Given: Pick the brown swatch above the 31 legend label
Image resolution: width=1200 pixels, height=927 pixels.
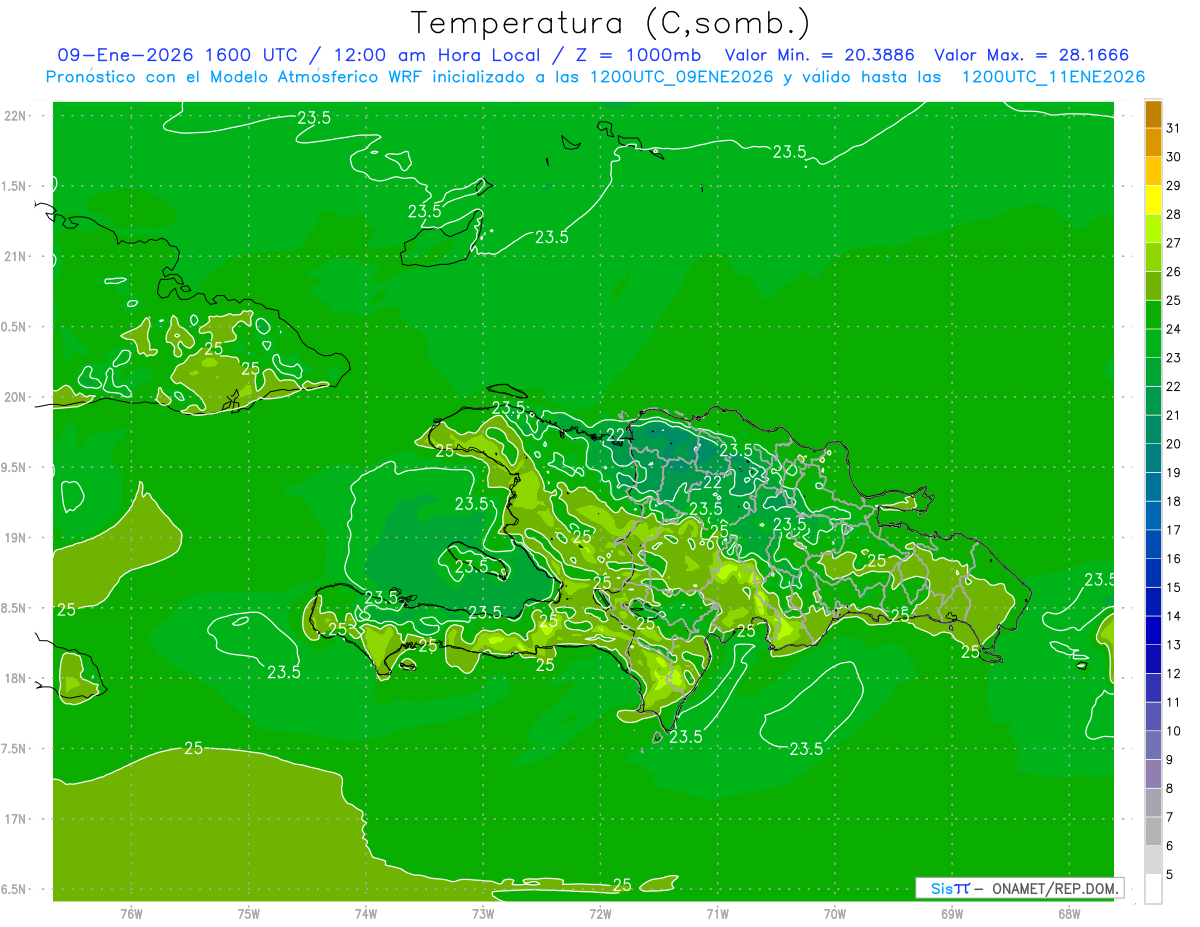Looking at the screenshot, I should pyautogui.click(x=1153, y=114).
